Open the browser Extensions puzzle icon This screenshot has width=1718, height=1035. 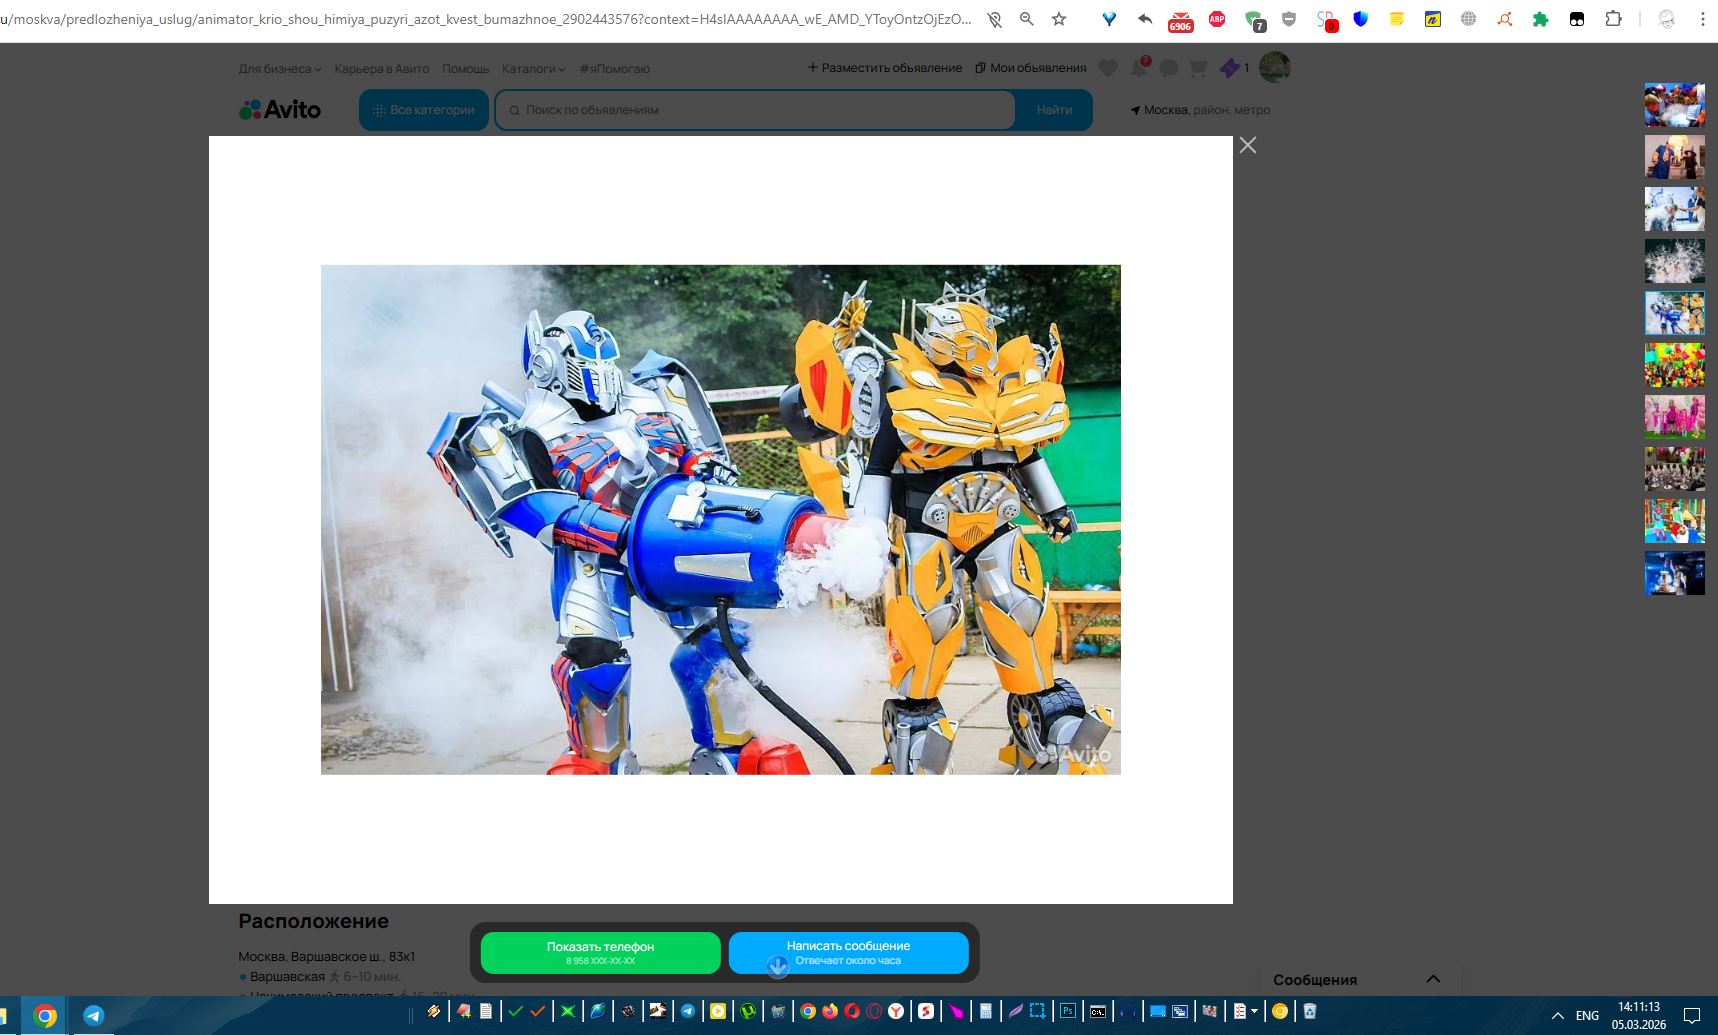[1613, 19]
